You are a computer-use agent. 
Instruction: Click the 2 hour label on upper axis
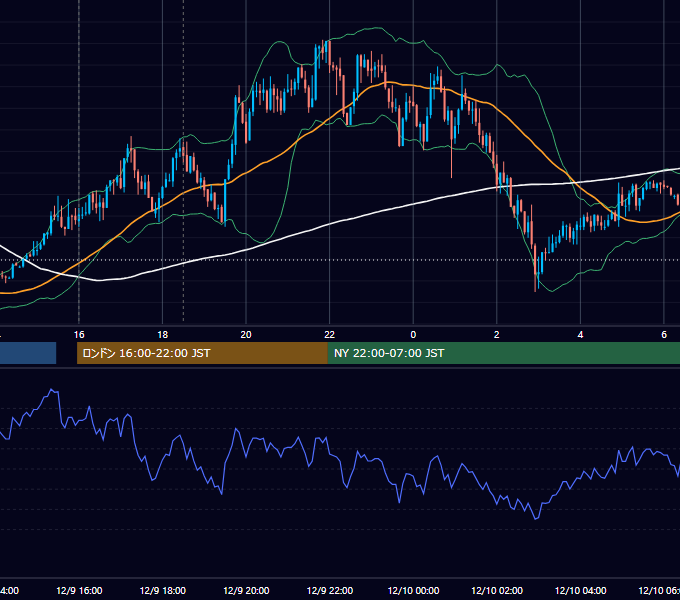tap(497, 335)
